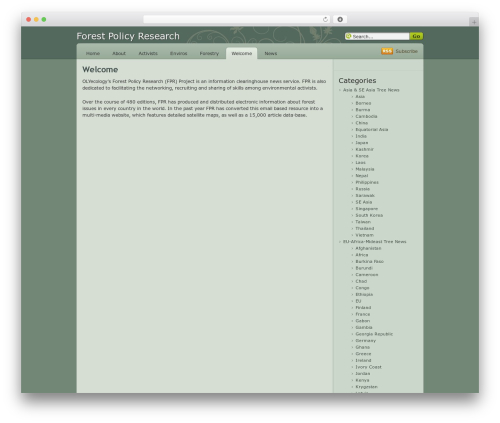Open the Malaysia category

click(x=365, y=169)
